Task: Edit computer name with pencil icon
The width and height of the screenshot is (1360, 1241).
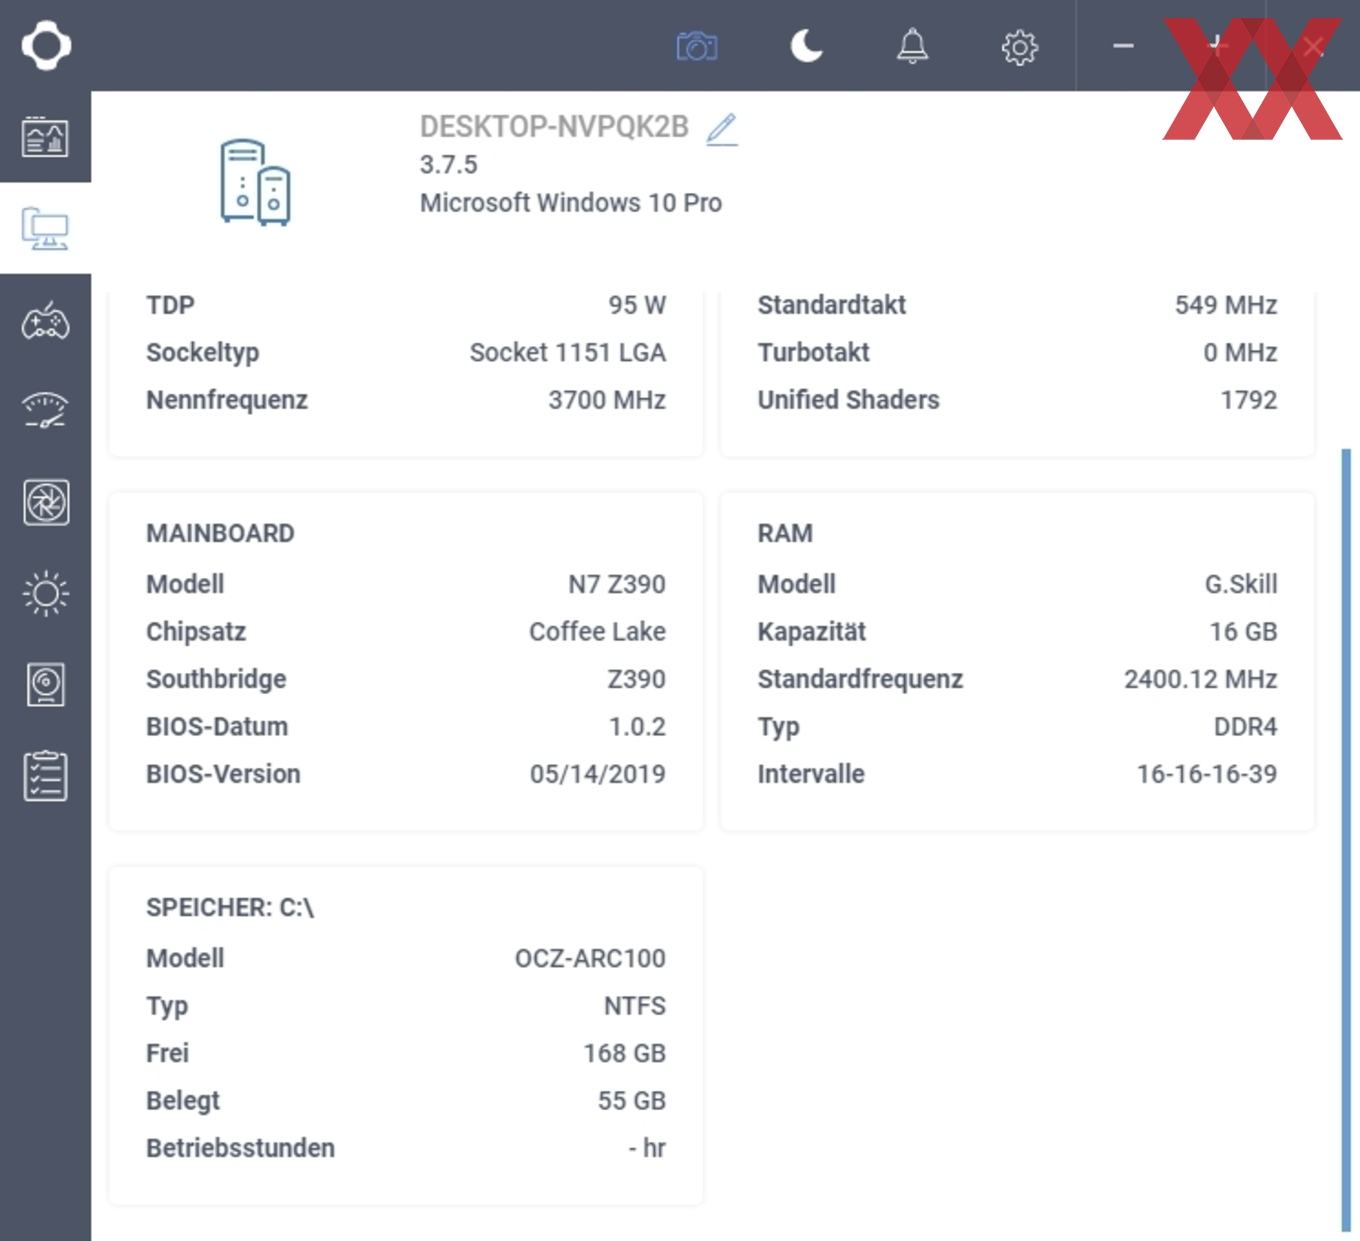Action: tap(722, 129)
